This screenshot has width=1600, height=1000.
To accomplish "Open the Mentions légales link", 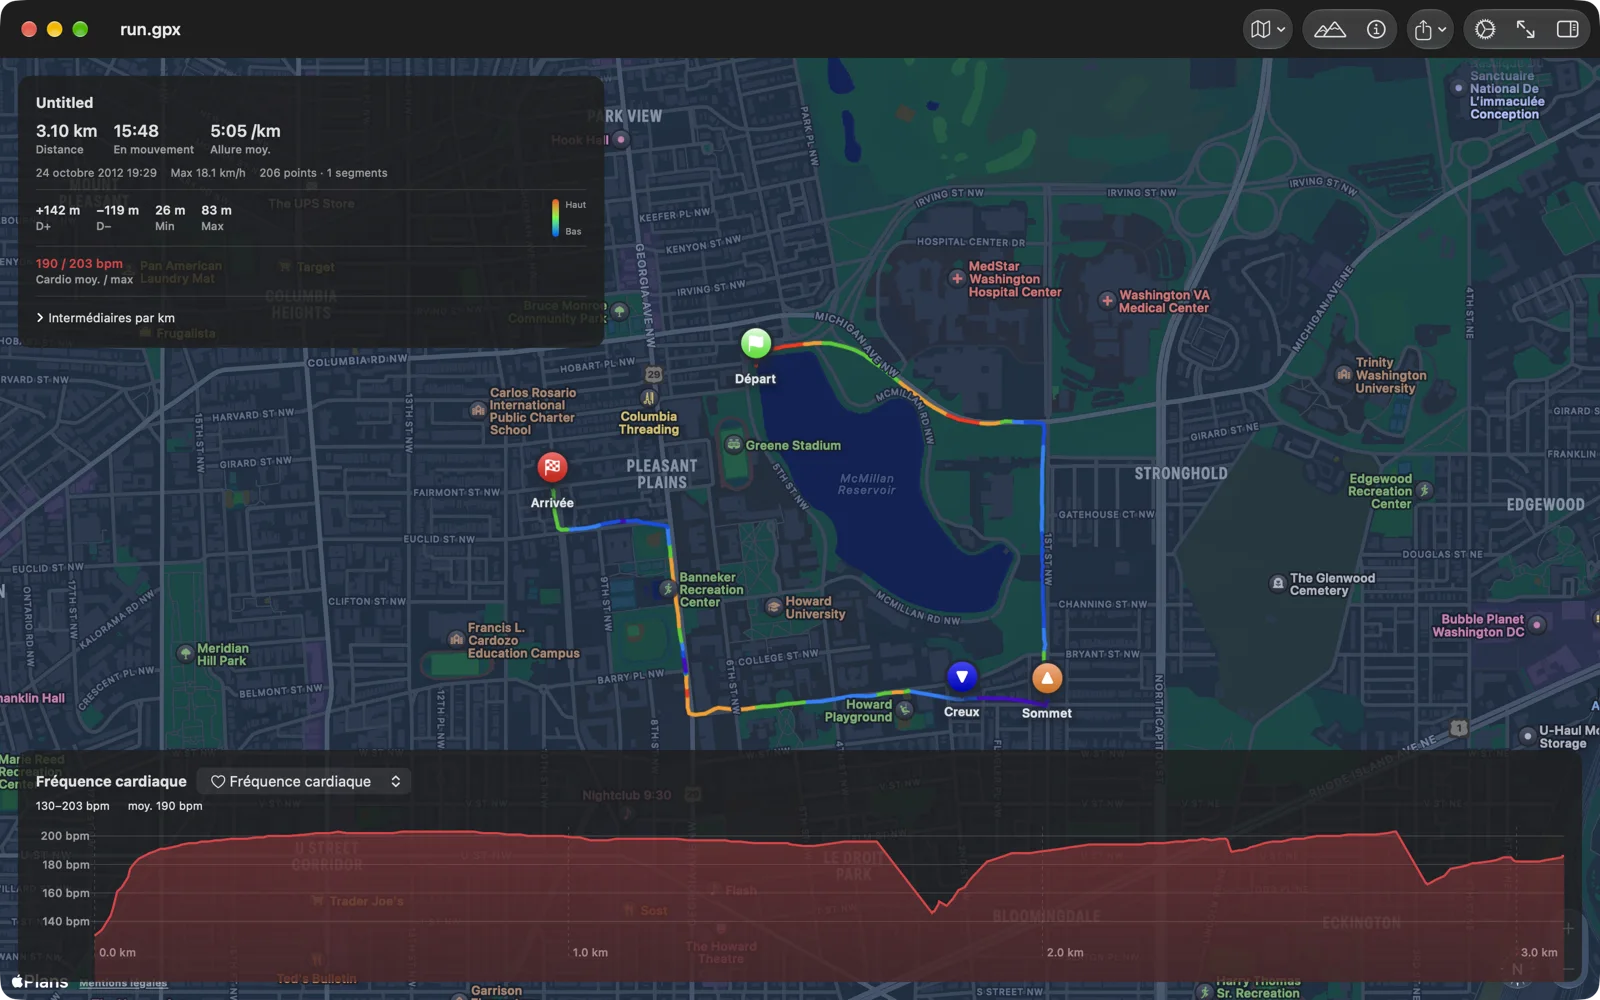I will [x=123, y=983].
